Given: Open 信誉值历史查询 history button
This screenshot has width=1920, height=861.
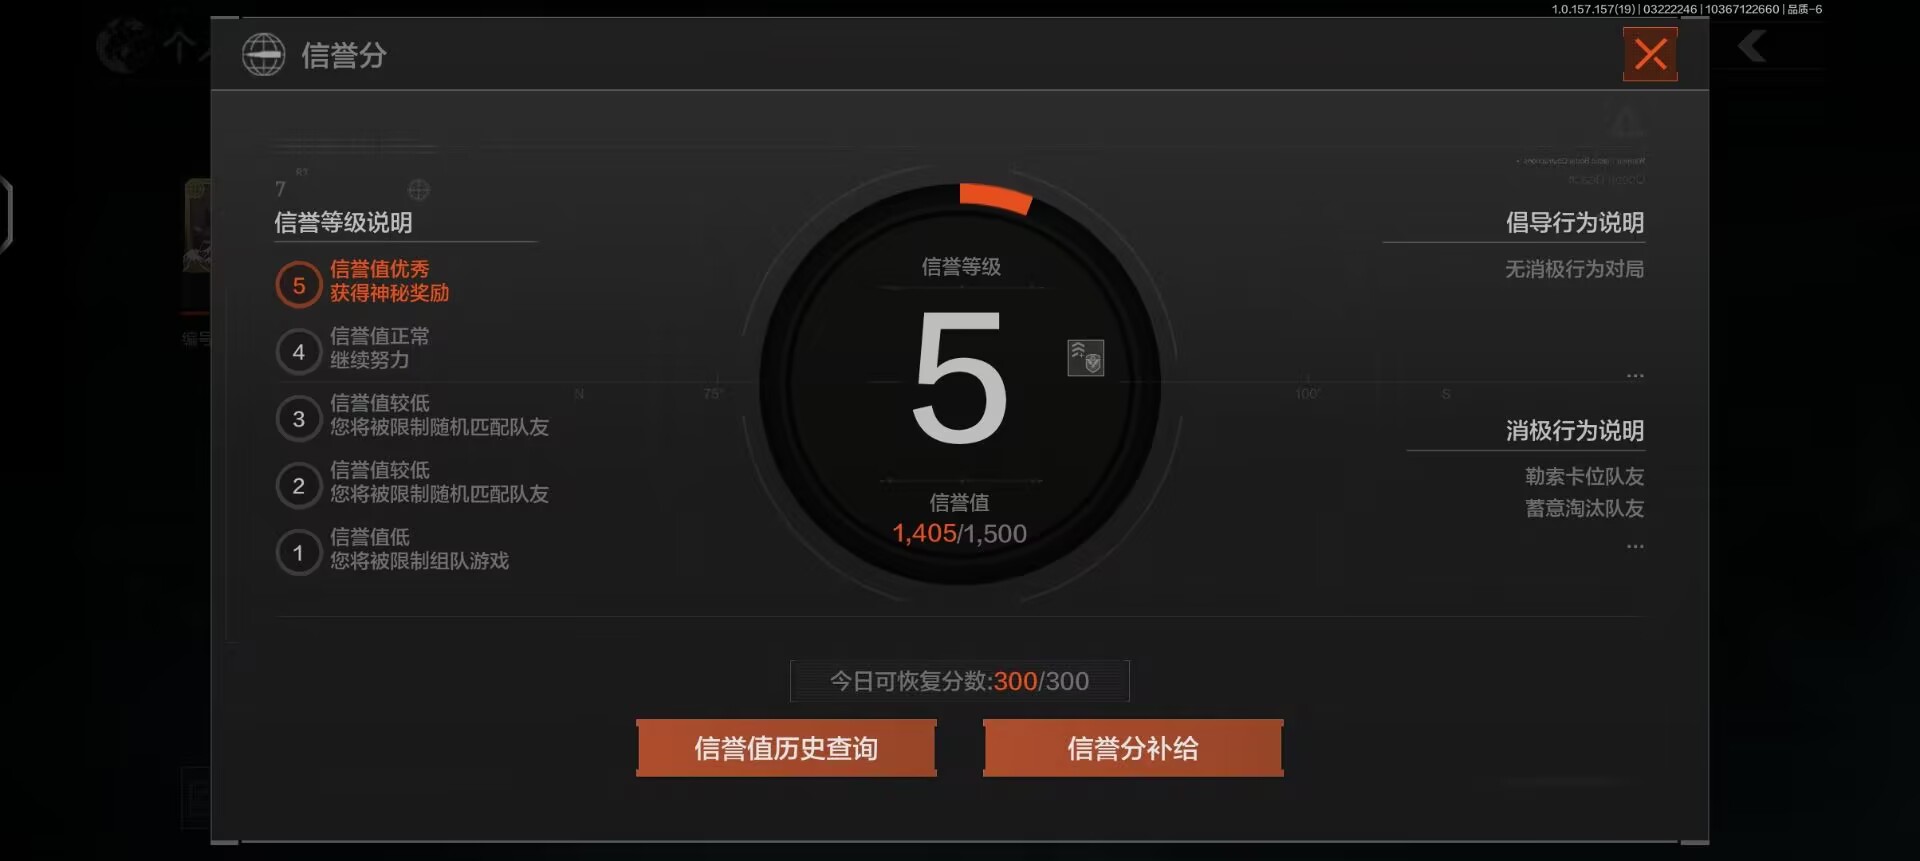Looking at the screenshot, I should point(786,748).
